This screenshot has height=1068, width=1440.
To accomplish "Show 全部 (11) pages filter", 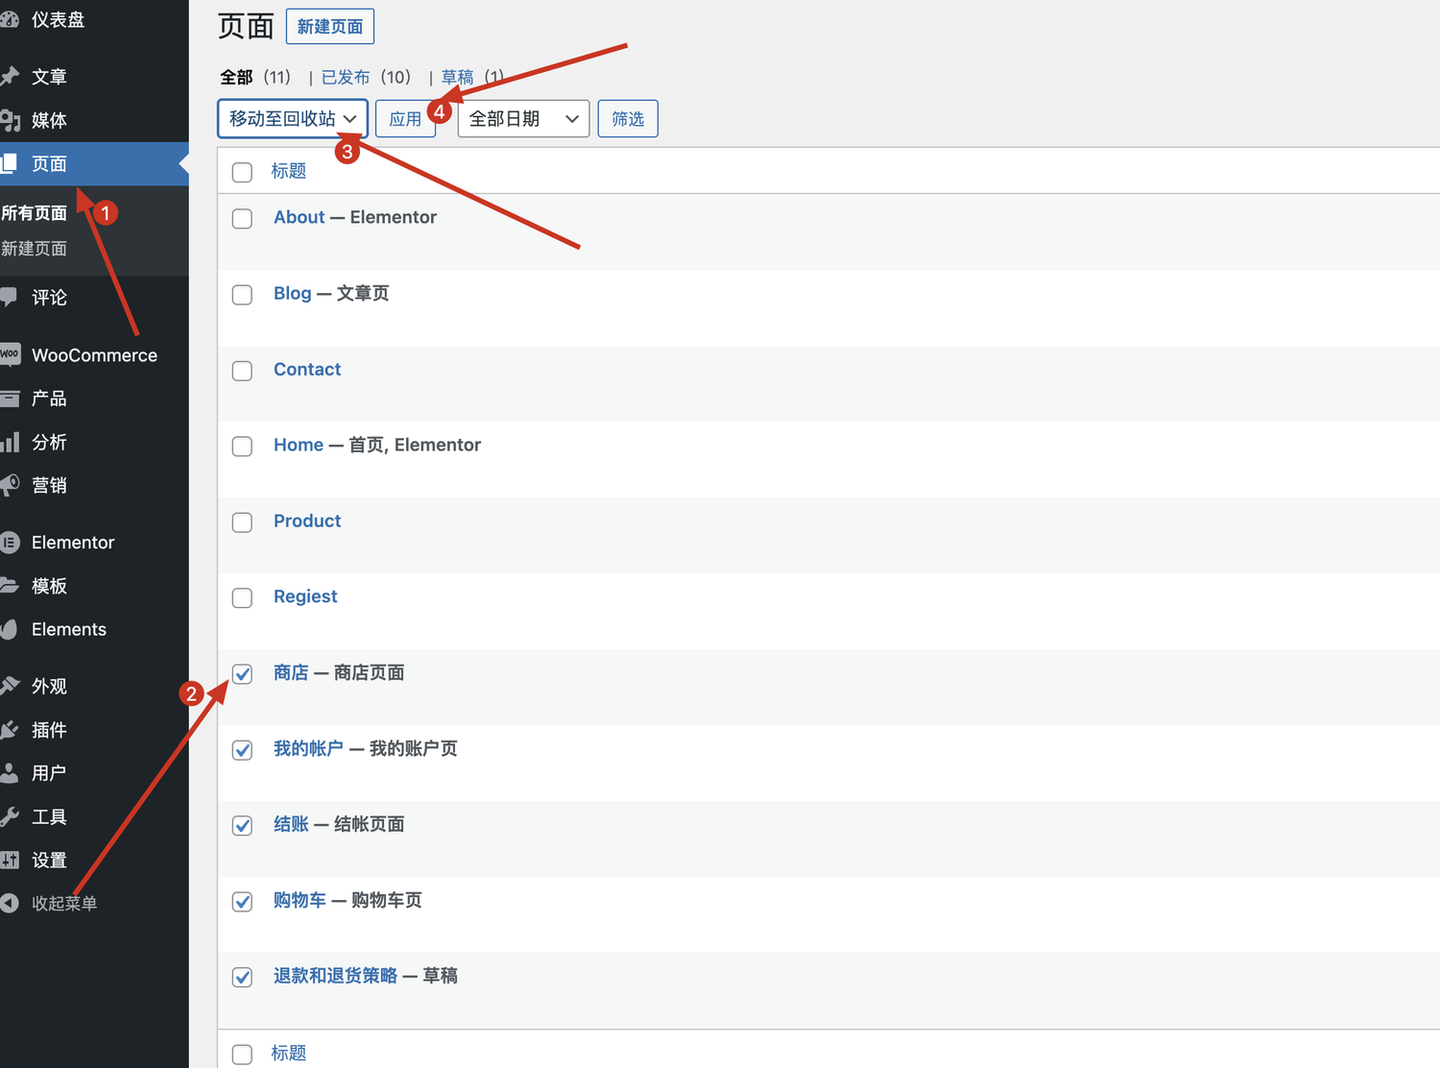I will (255, 77).
